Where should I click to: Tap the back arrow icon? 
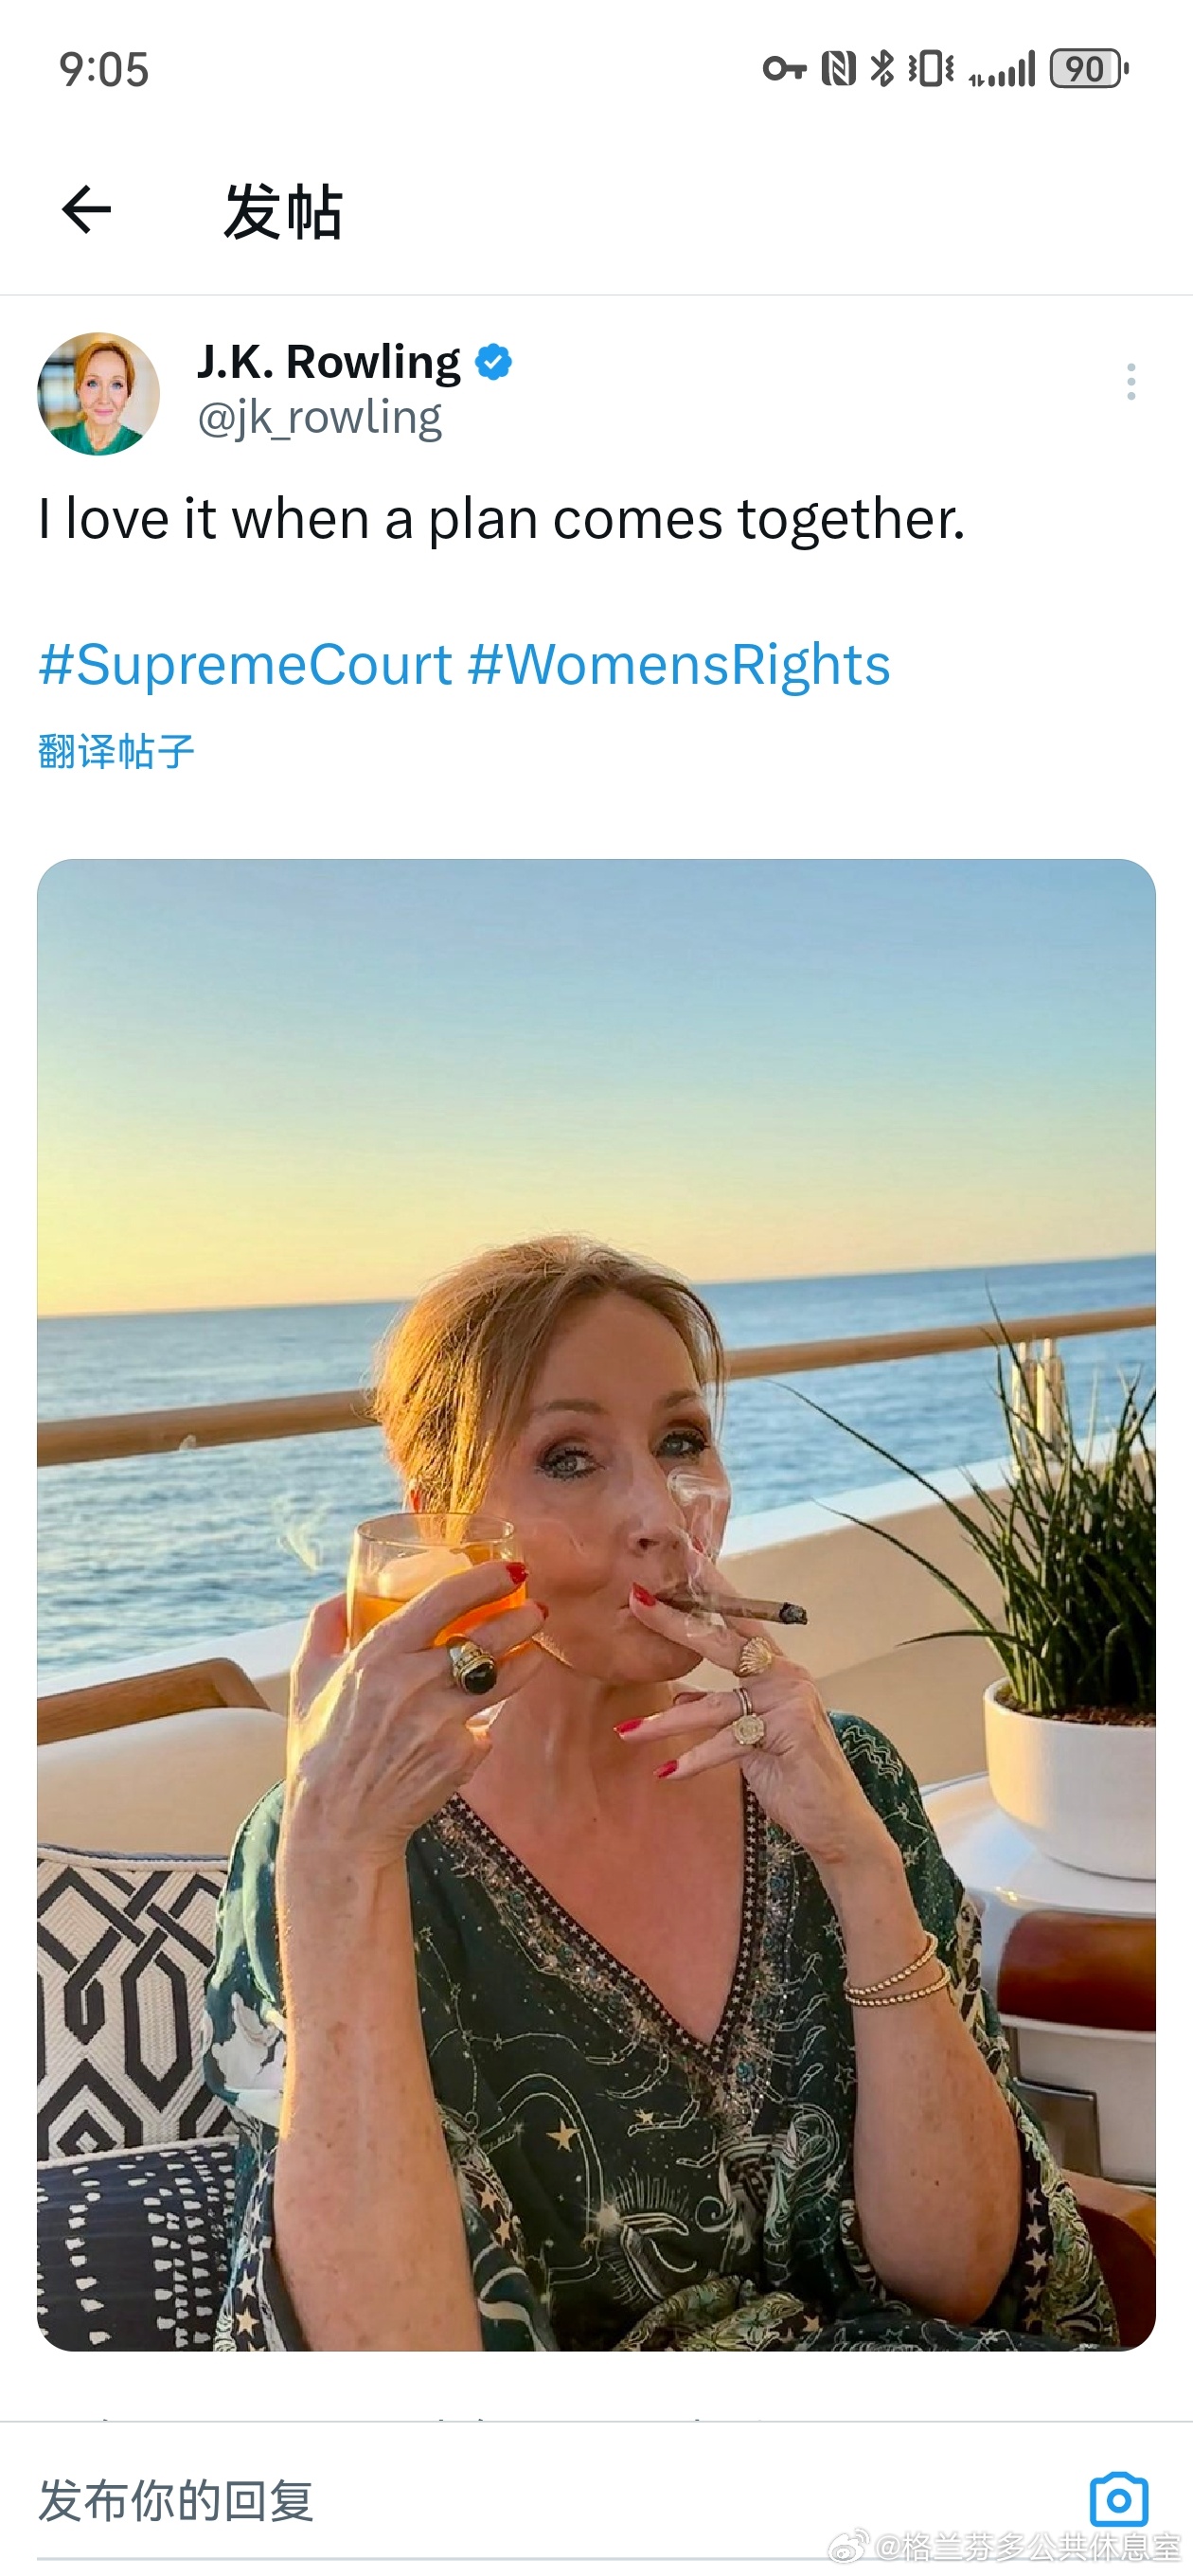pyautogui.click(x=86, y=210)
